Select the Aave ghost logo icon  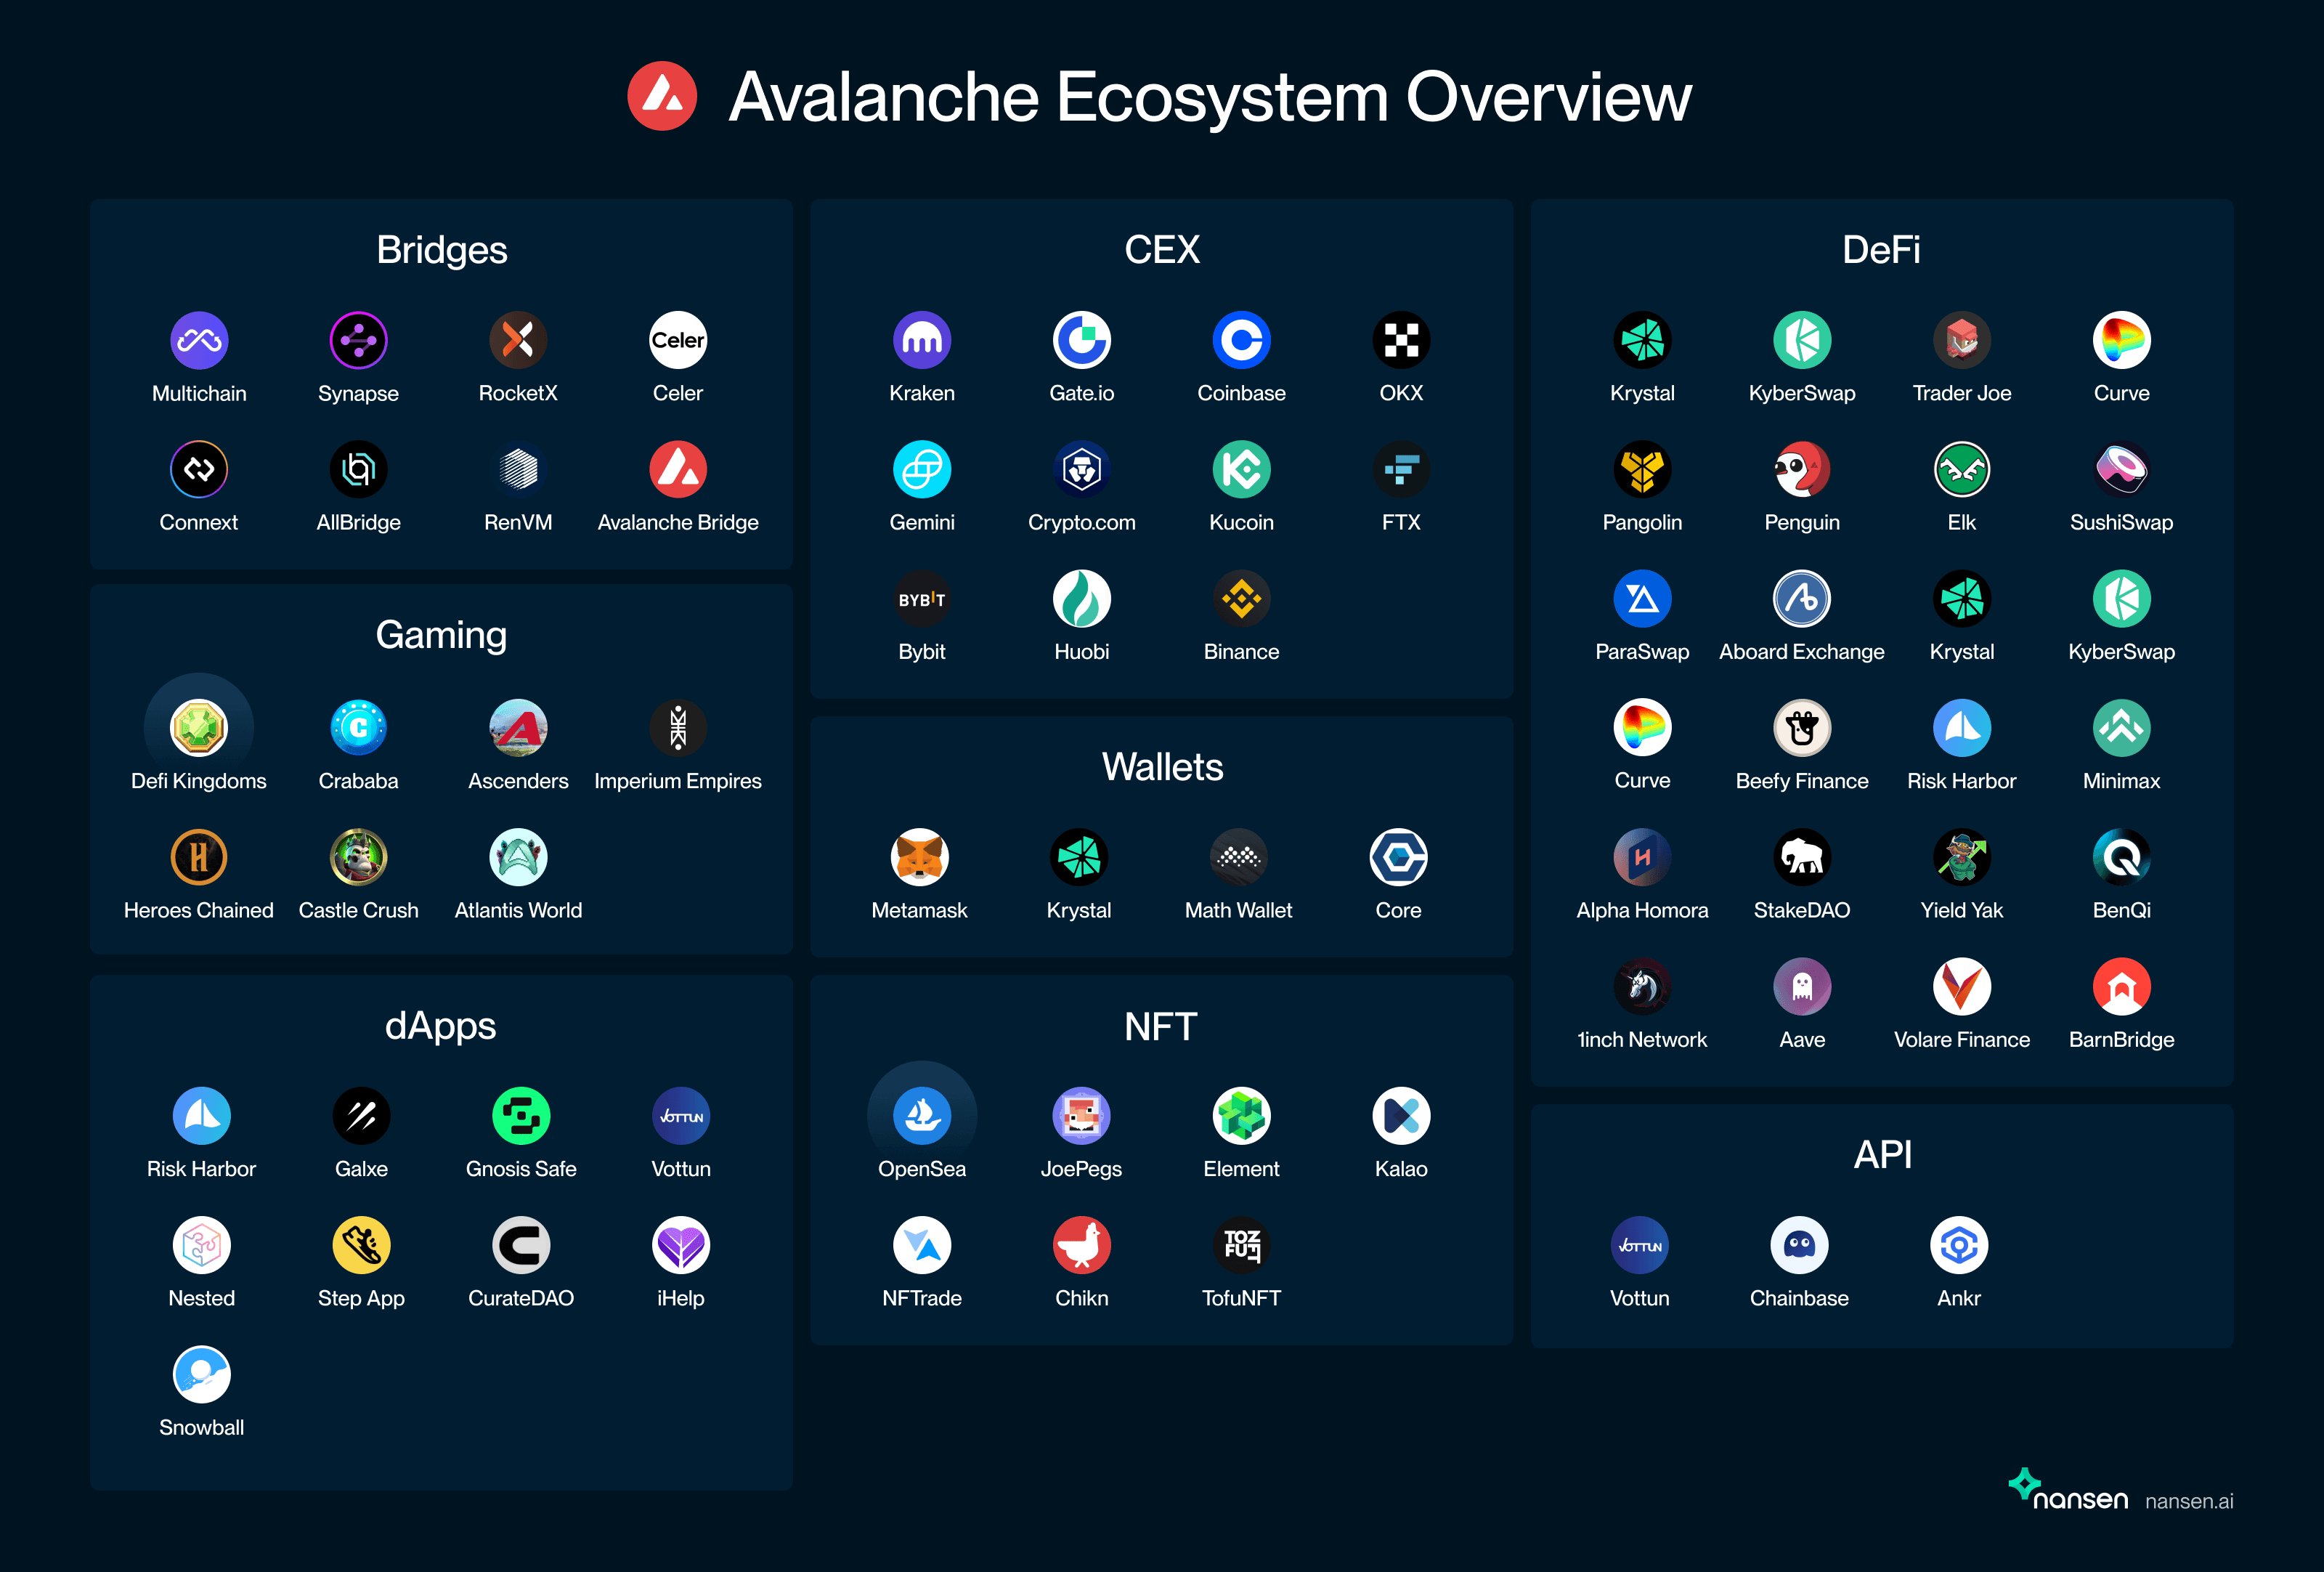coord(1802,987)
